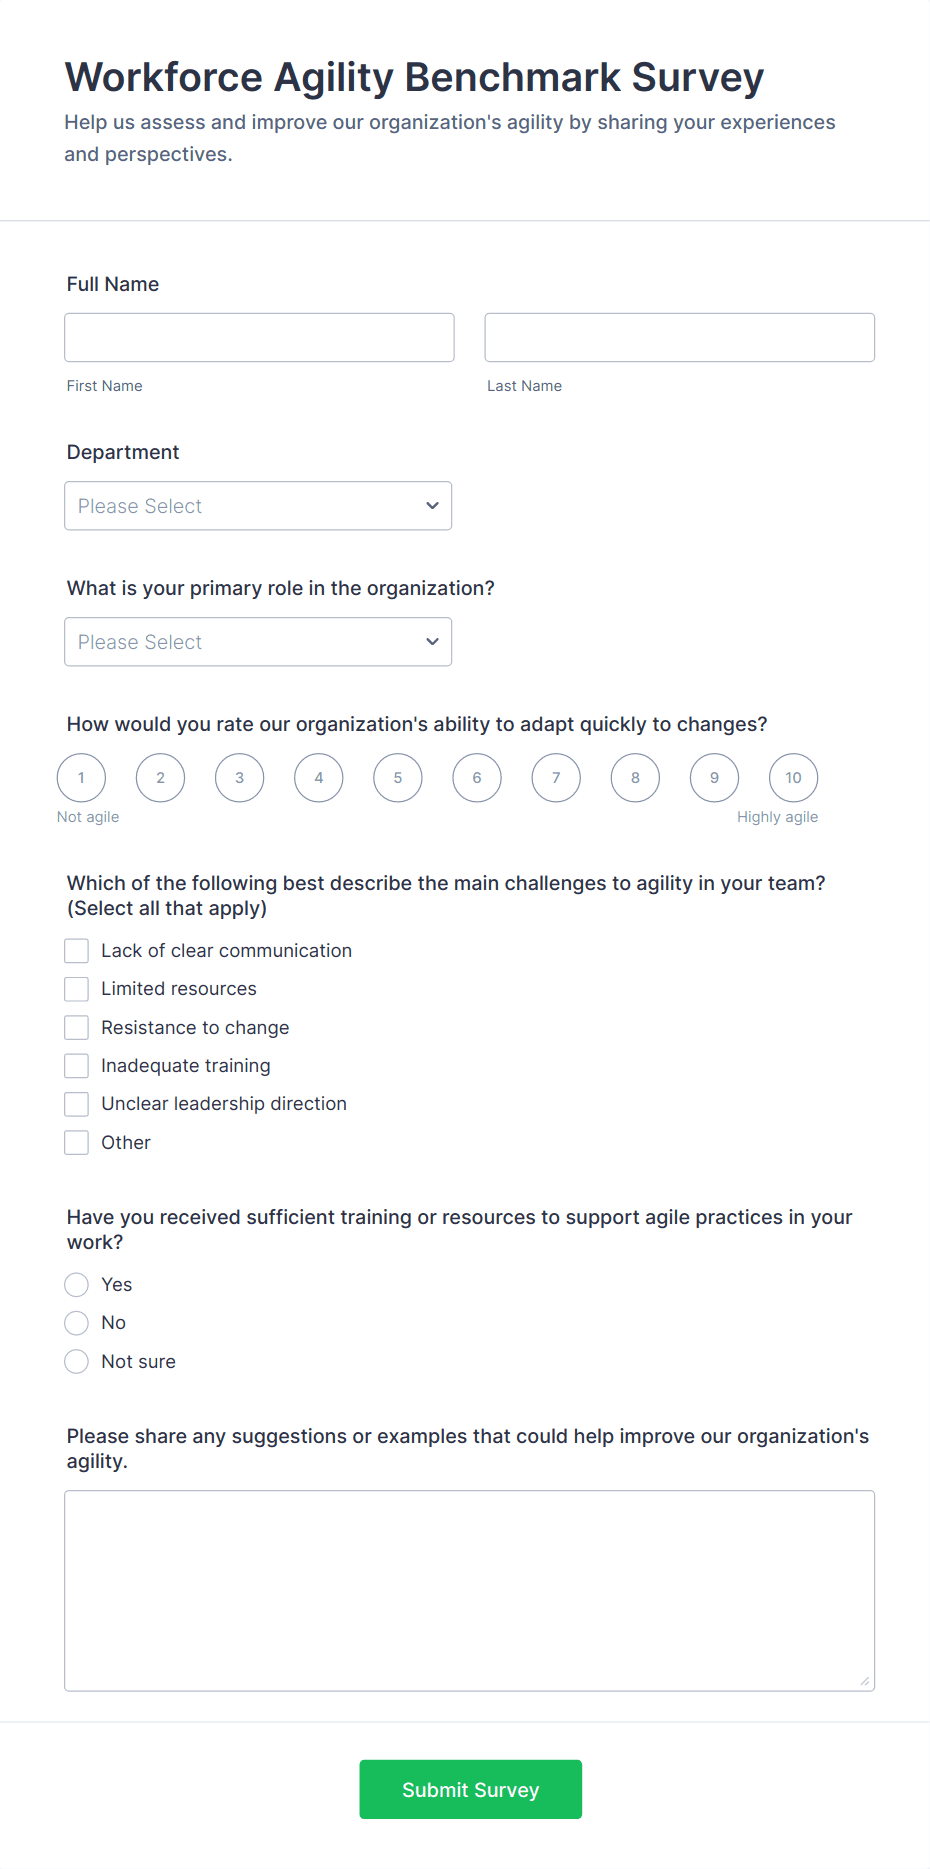Expand the primary role dropdown
Image resolution: width=930 pixels, height=1869 pixels.
[258, 642]
